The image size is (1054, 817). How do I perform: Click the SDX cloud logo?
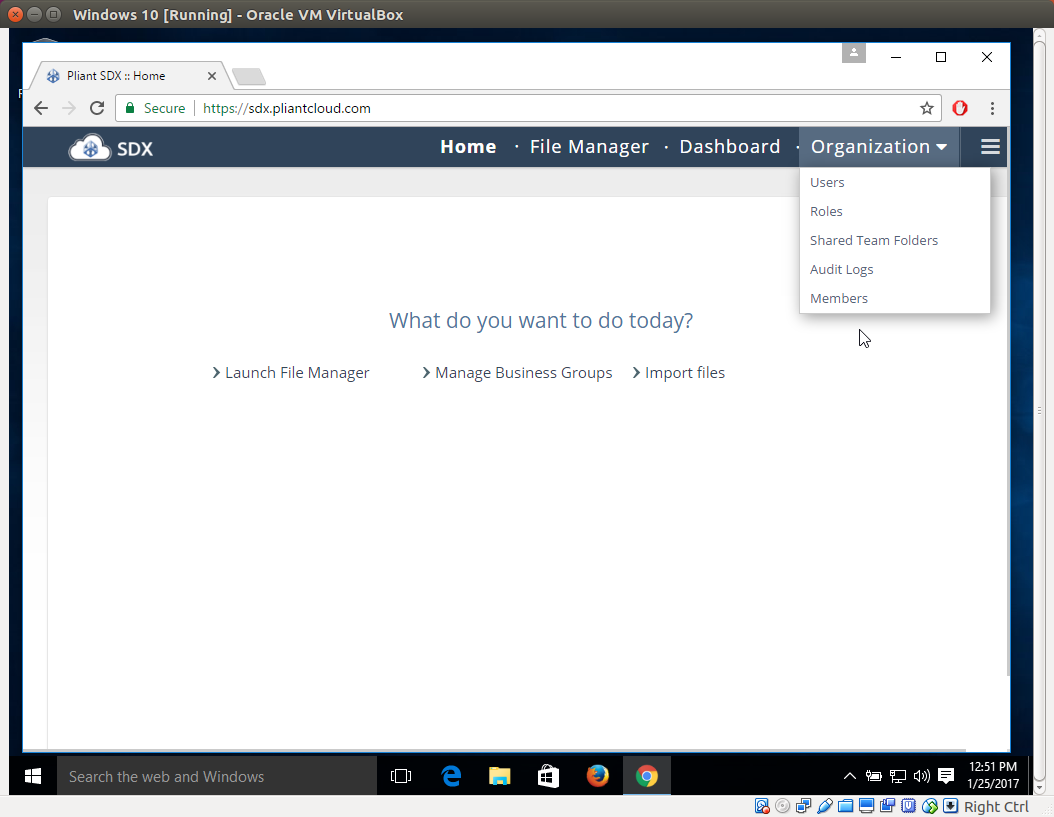111,147
